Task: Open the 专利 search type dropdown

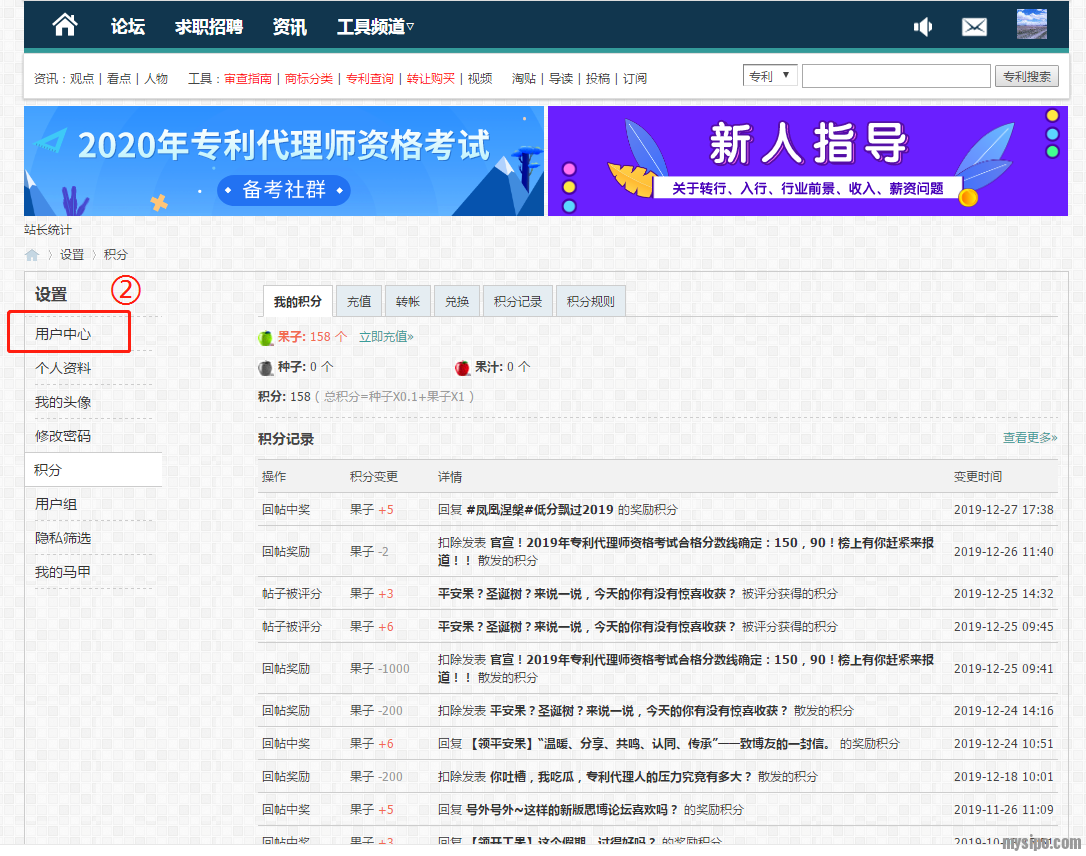Action: tap(769, 76)
